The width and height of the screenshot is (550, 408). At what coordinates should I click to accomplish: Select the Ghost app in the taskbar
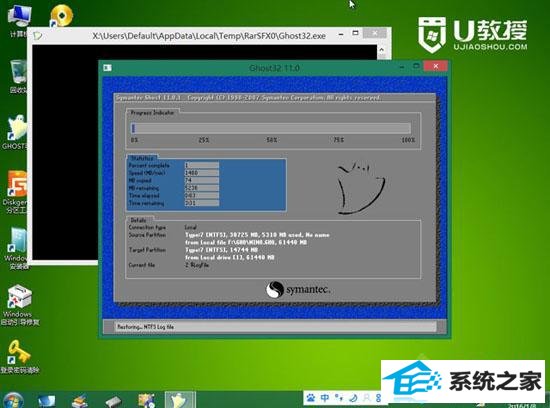(181, 400)
